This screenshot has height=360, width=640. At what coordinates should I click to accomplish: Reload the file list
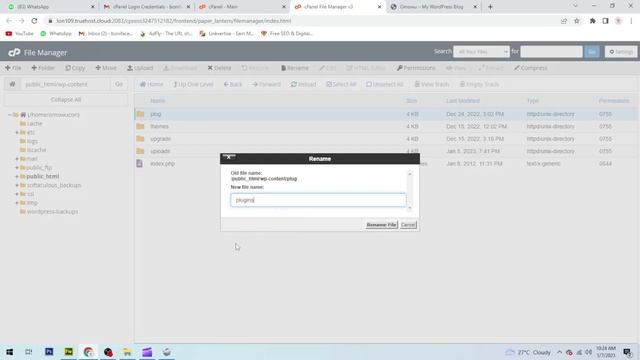(303, 84)
